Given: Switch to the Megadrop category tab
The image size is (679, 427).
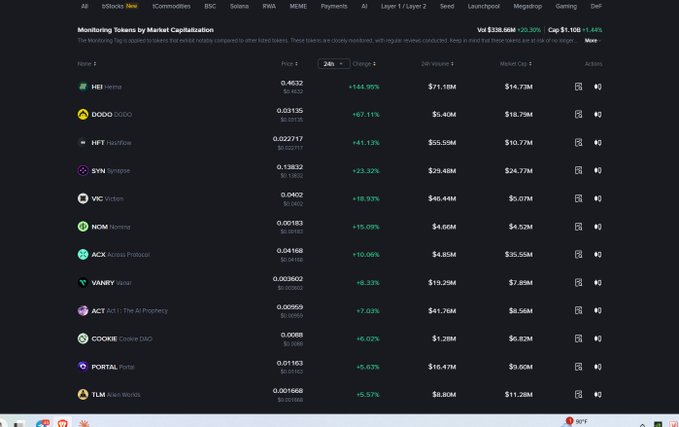Looking at the screenshot, I should tap(527, 6).
